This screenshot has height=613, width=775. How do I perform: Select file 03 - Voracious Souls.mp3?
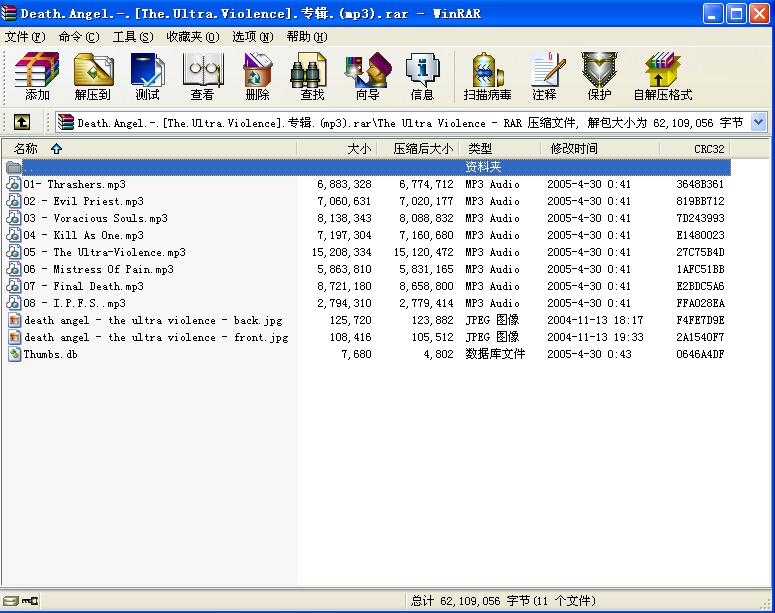coord(95,218)
